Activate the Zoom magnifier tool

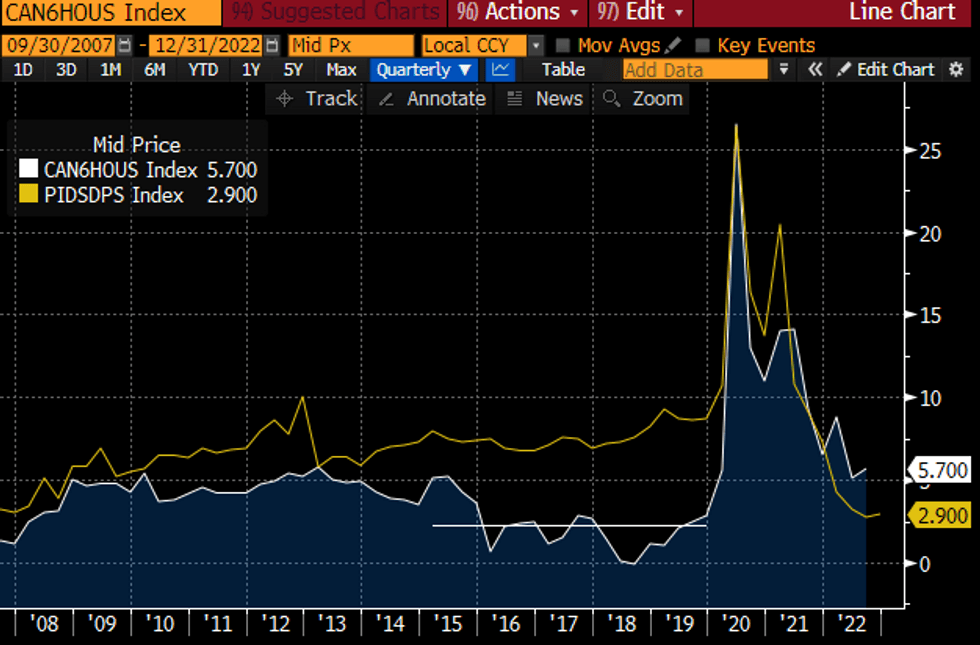pos(643,99)
